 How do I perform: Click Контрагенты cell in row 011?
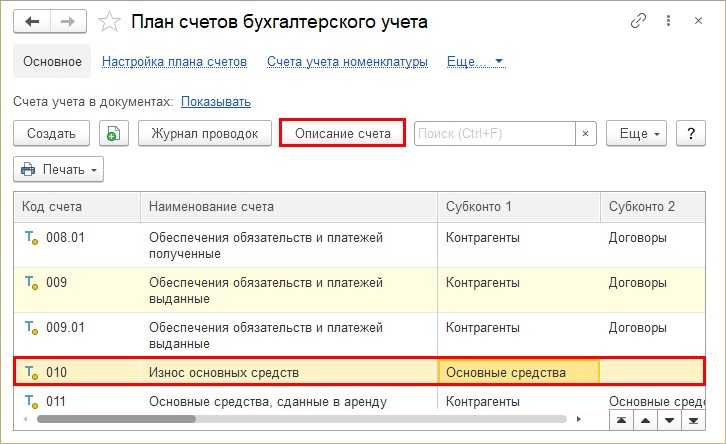click(x=519, y=401)
